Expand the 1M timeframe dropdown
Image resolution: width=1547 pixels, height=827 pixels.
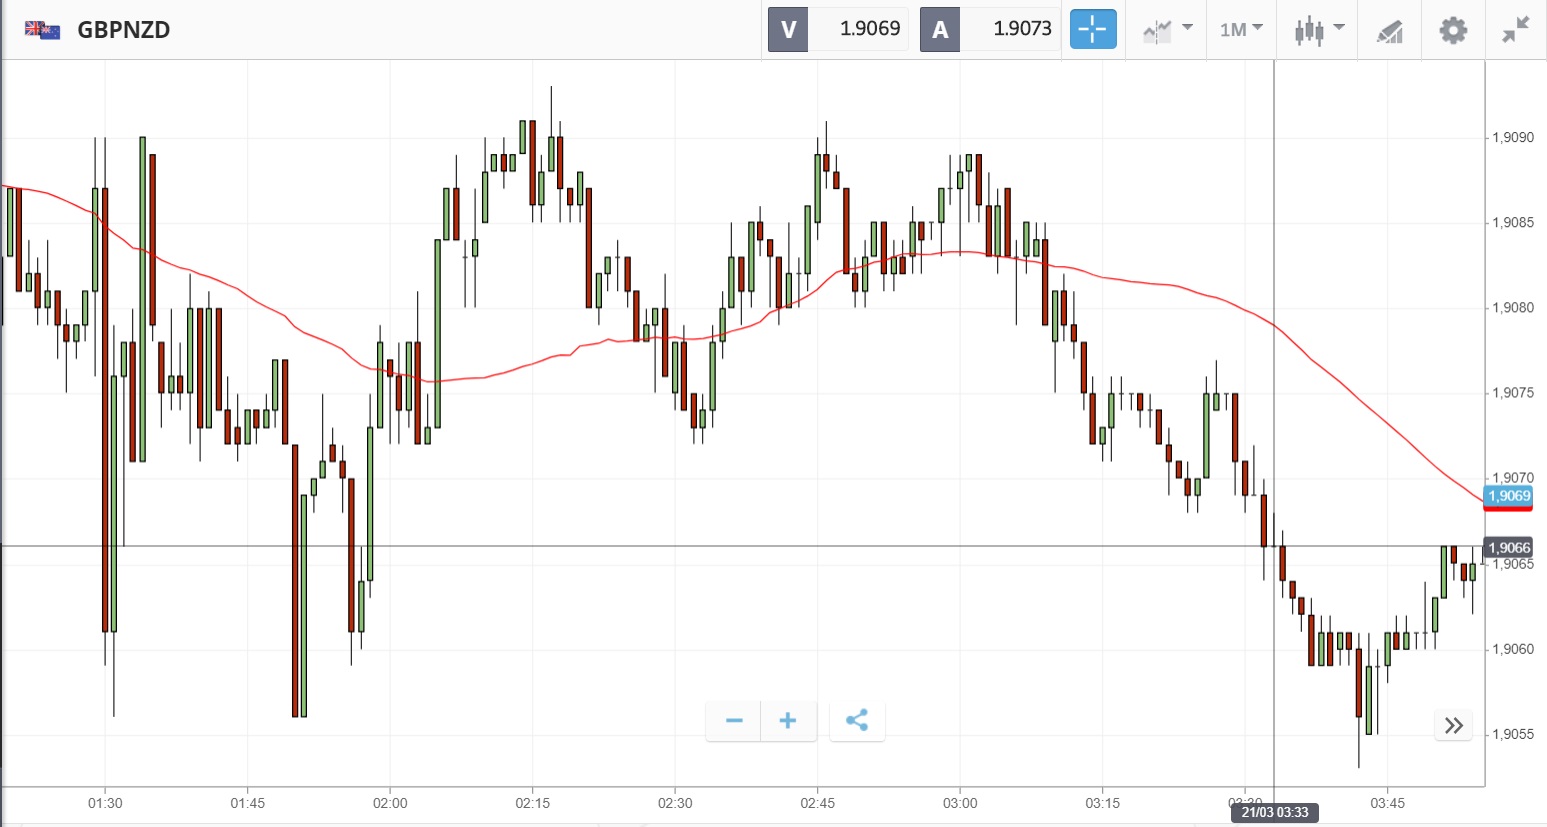(1241, 29)
